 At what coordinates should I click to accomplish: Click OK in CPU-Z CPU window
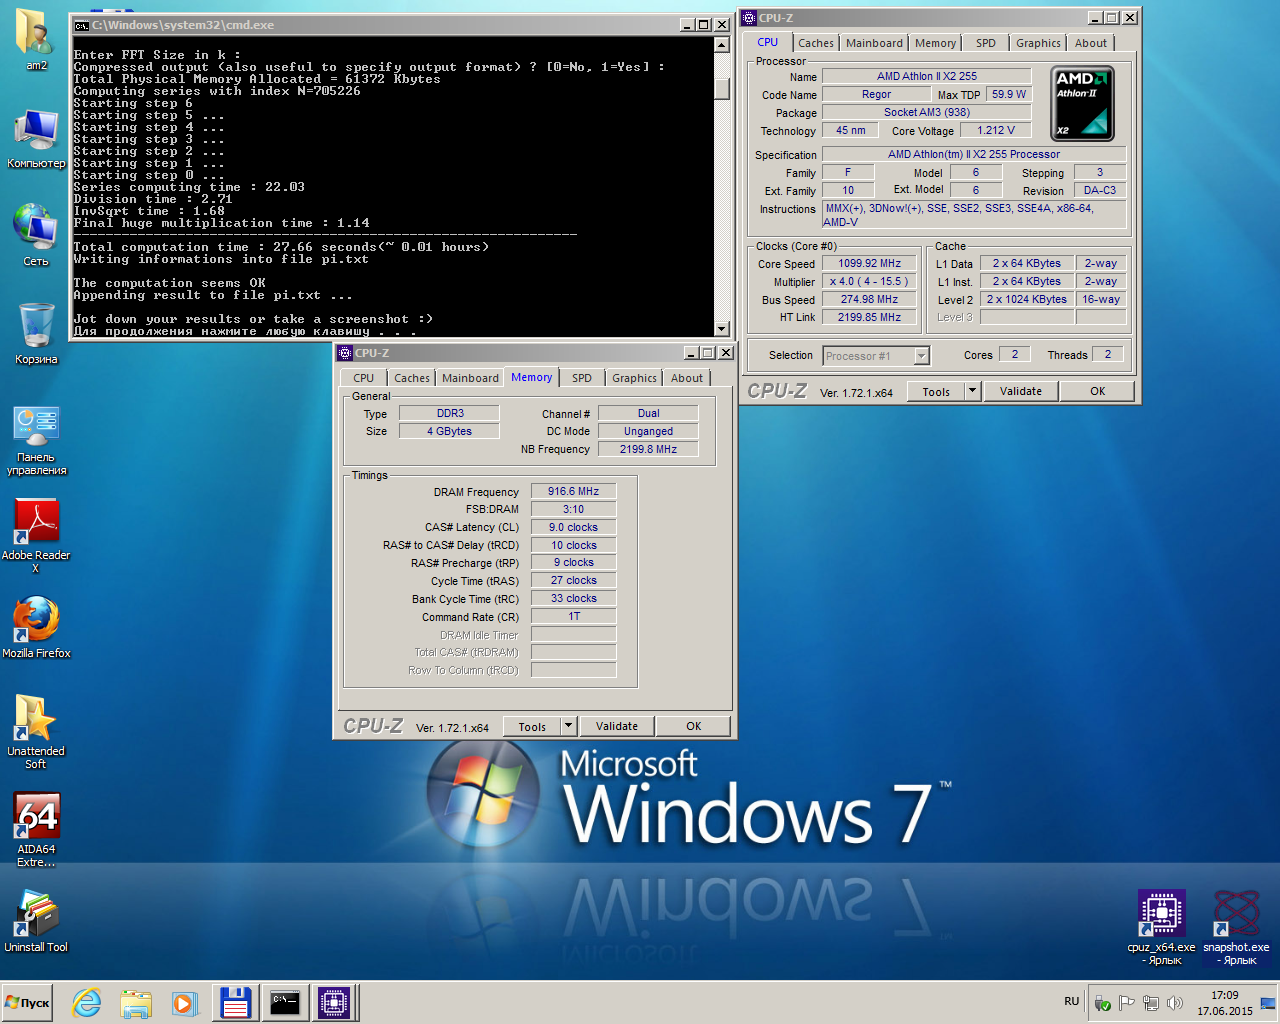(1098, 392)
